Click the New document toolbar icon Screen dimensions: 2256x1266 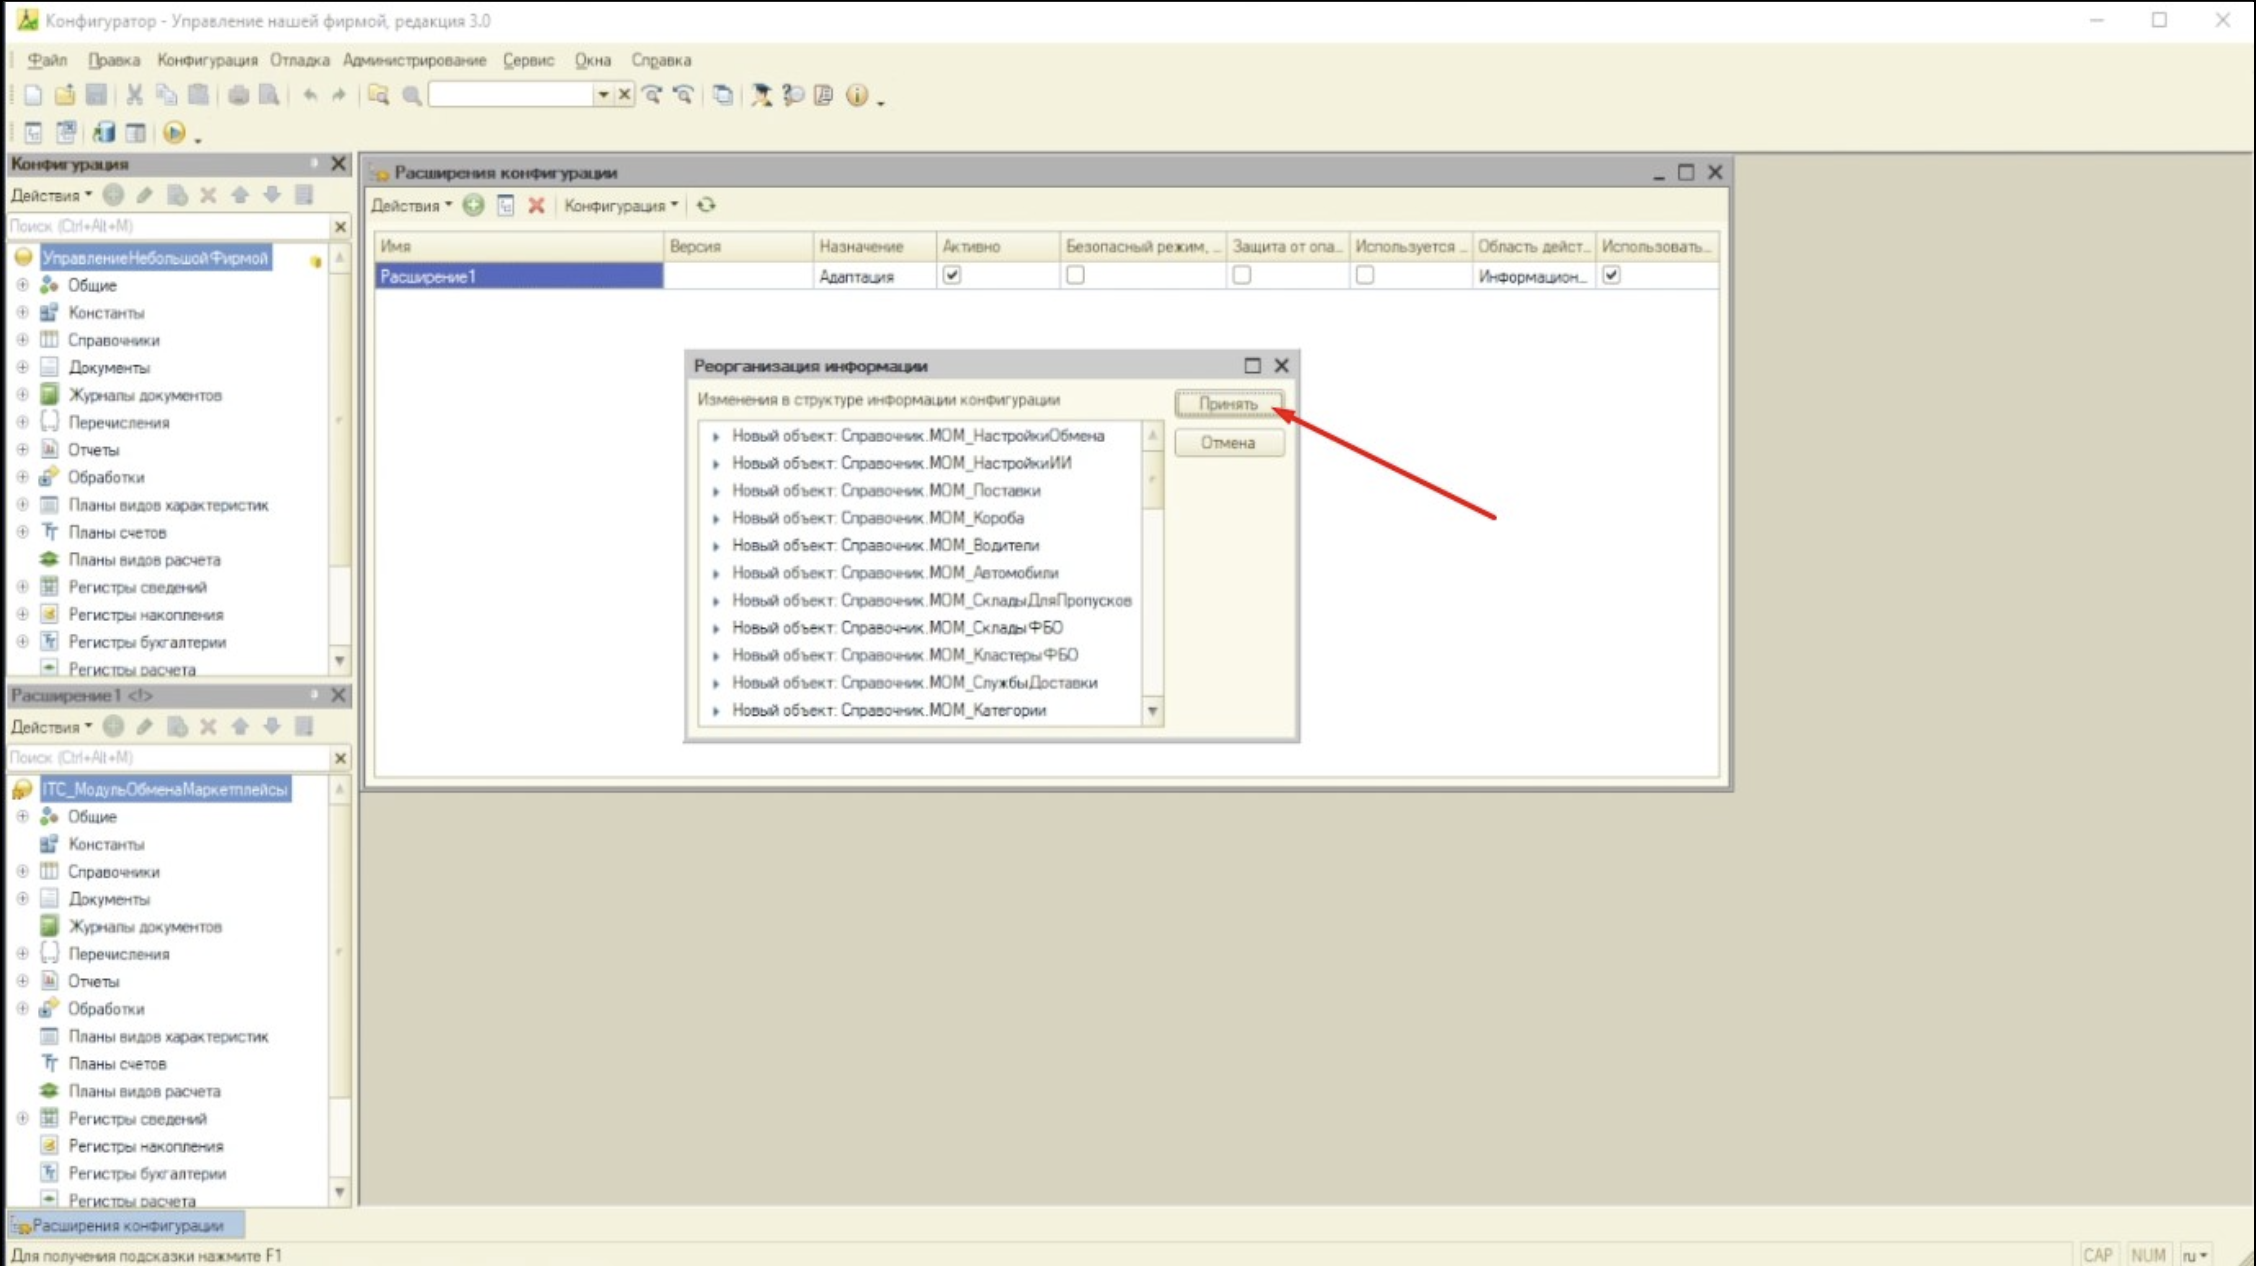(32, 95)
